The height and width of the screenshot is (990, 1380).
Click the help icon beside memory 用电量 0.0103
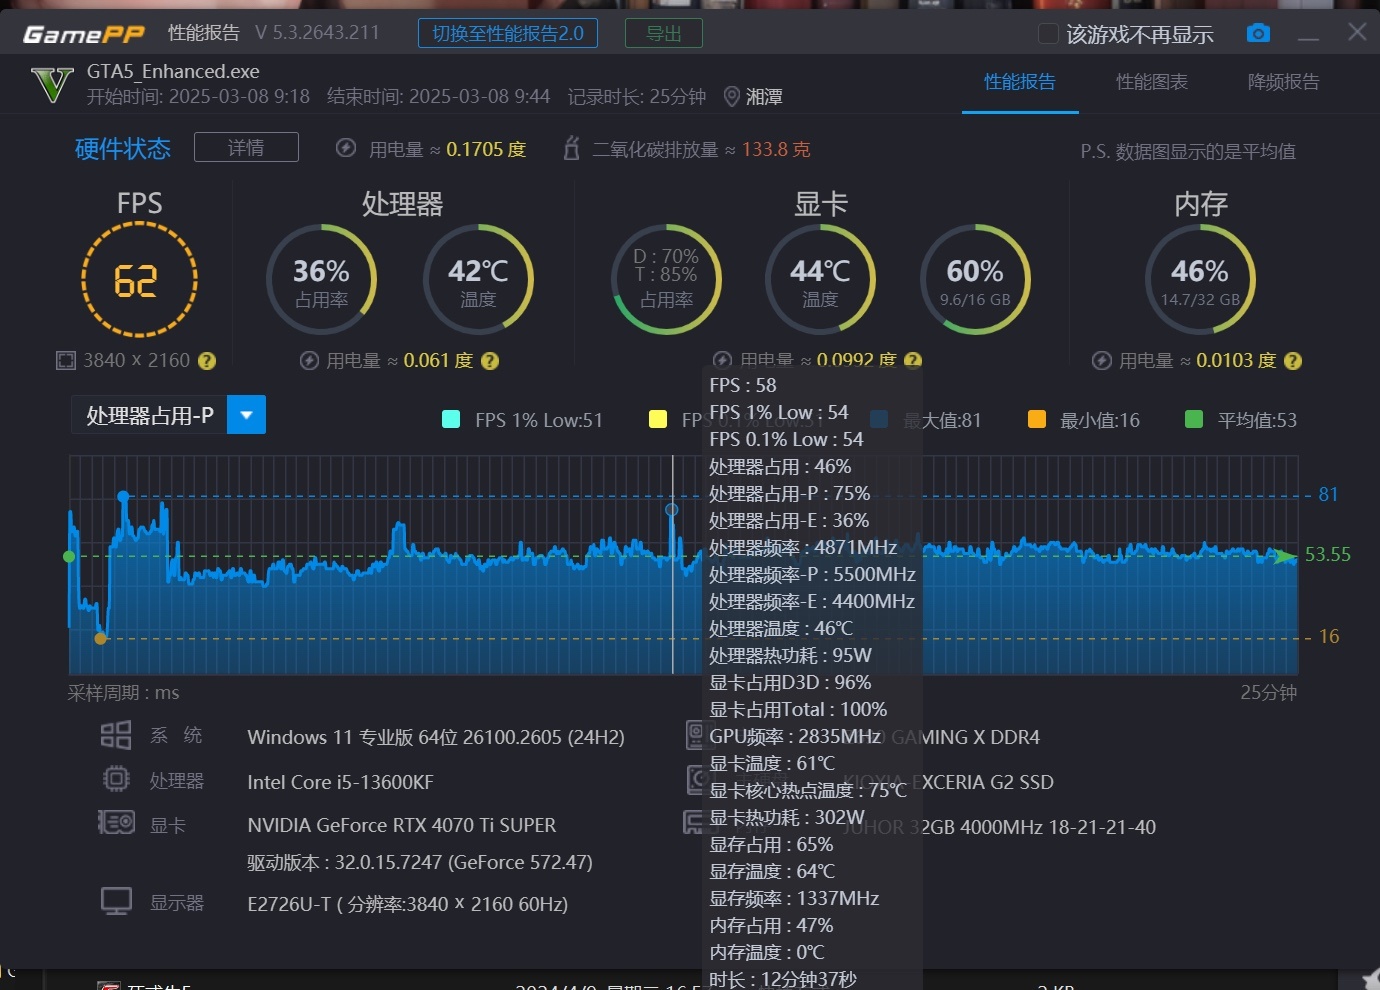point(1293,361)
